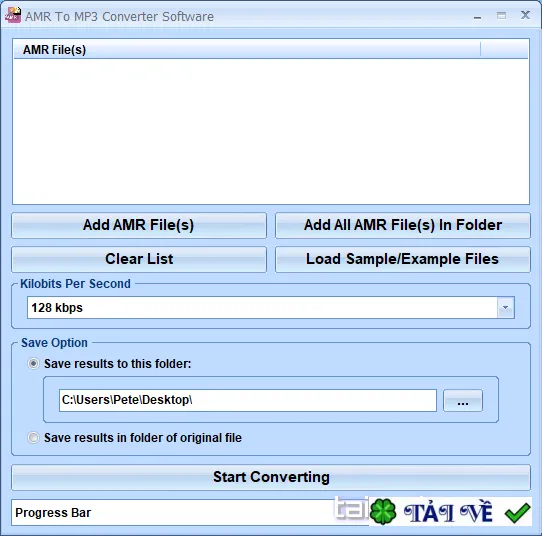This screenshot has width=542, height=536.
Task: Click the green checkmark icon at bottom right
Action: point(517,513)
